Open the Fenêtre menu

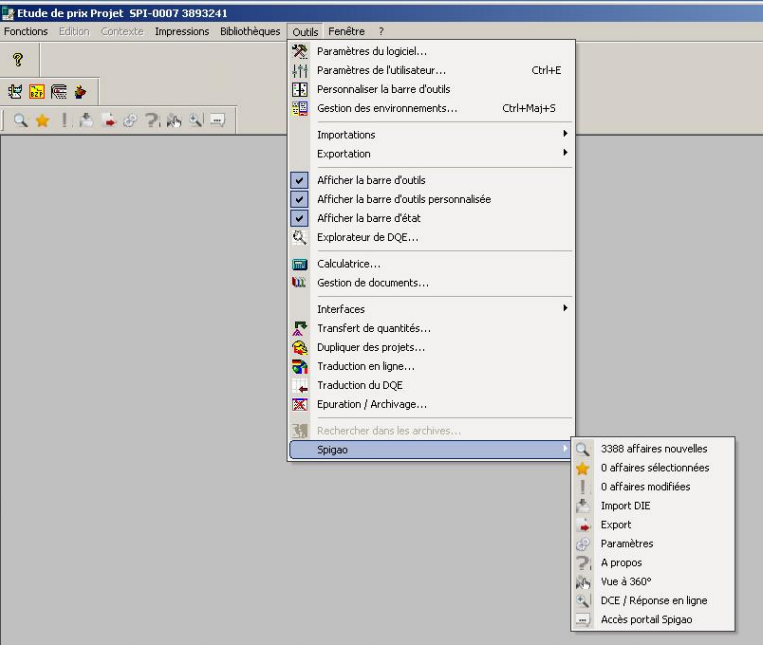346,32
